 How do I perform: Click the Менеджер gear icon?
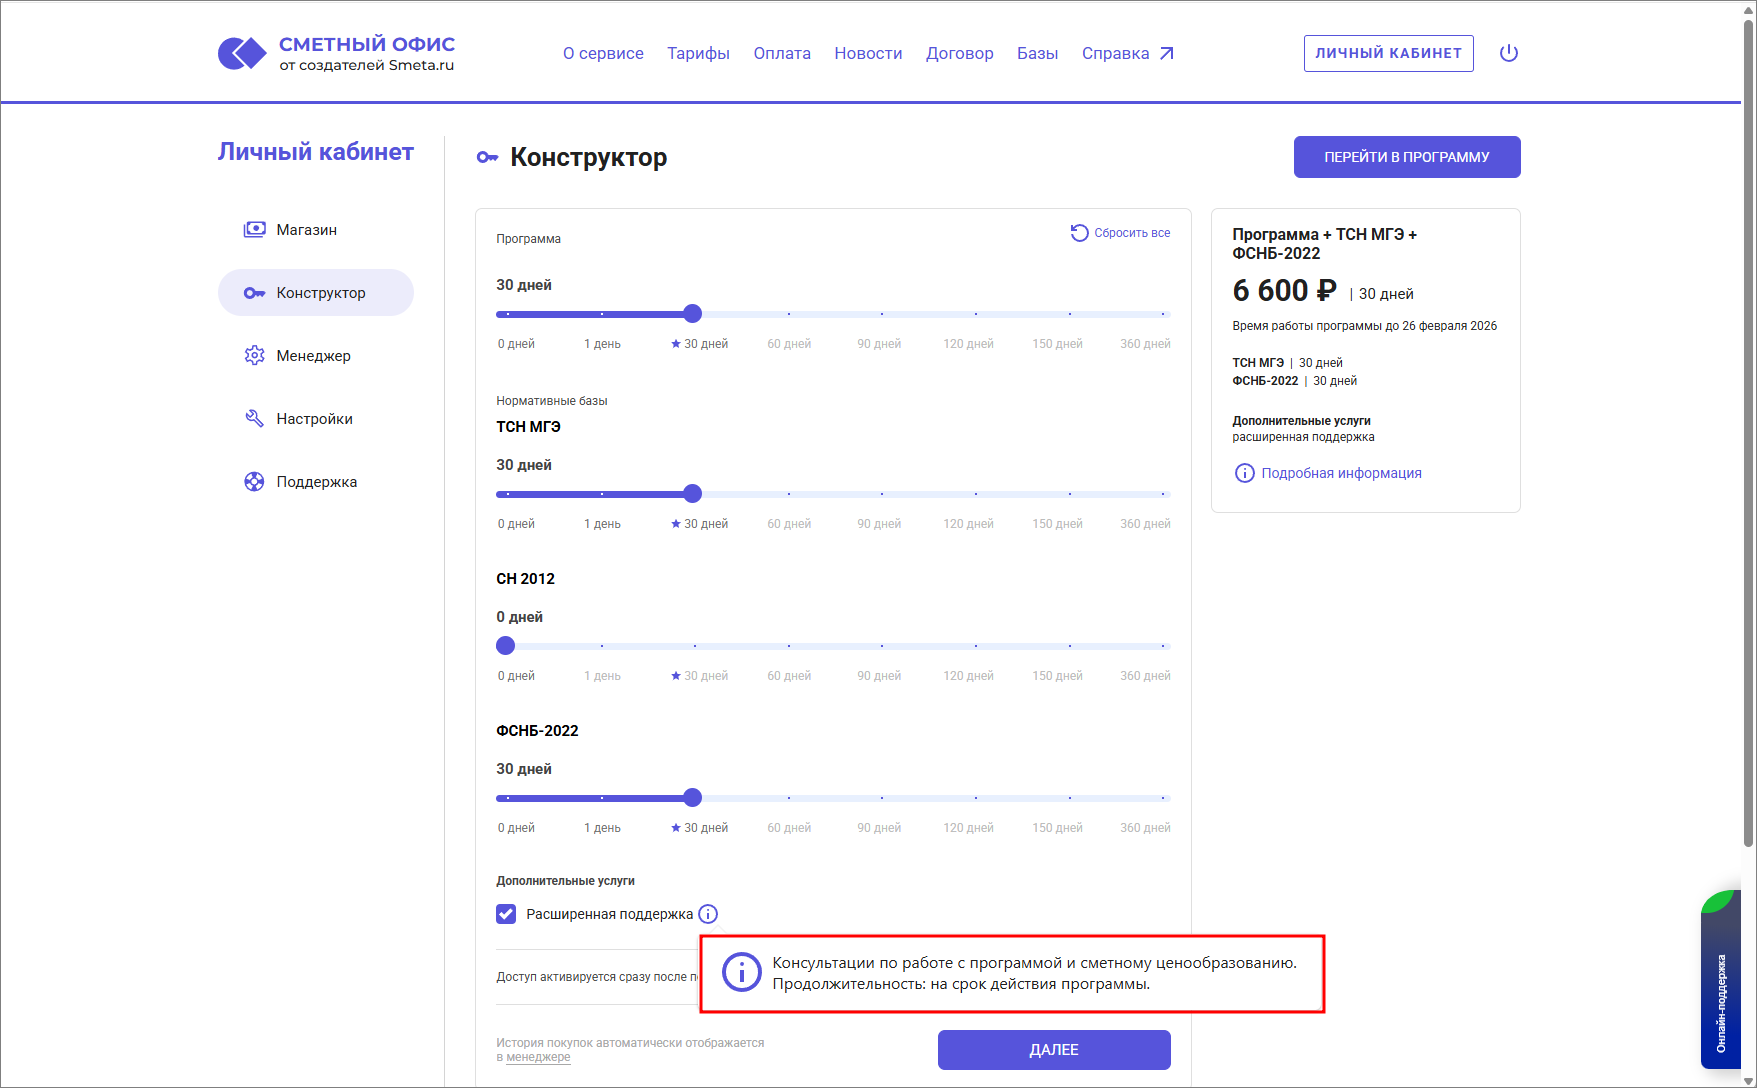coord(255,356)
